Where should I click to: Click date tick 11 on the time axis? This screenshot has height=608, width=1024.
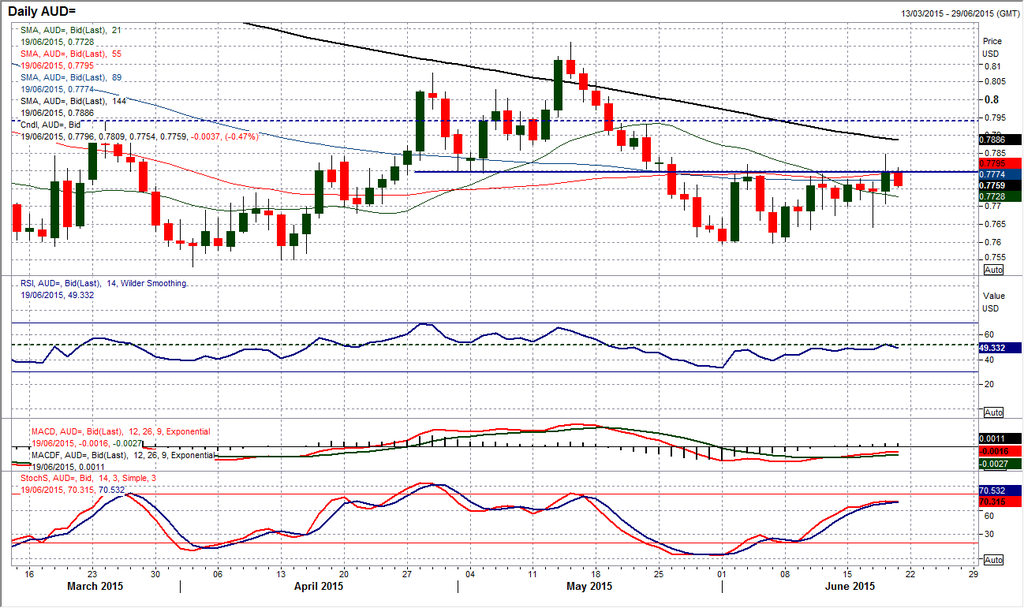point(533,574)
